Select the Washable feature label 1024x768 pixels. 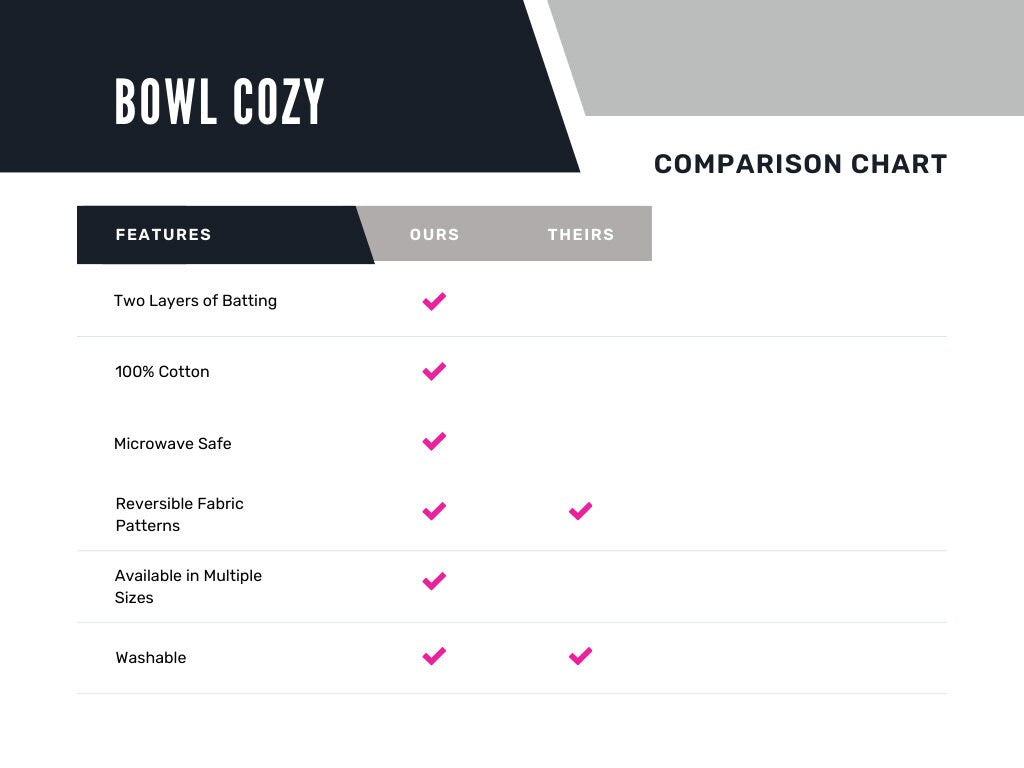151,658
